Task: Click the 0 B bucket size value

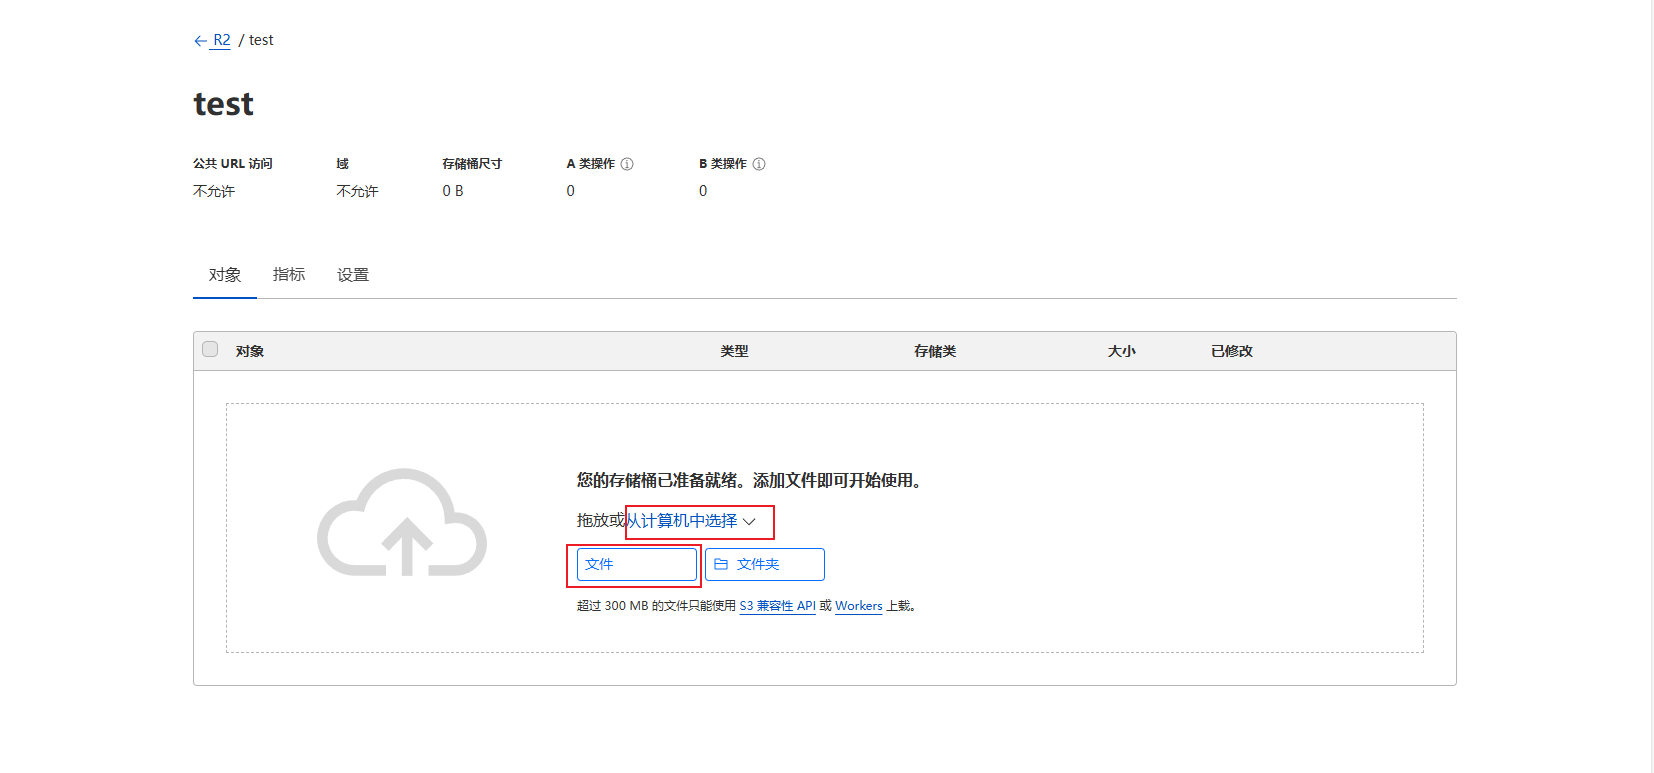Action: coord(453,191)
